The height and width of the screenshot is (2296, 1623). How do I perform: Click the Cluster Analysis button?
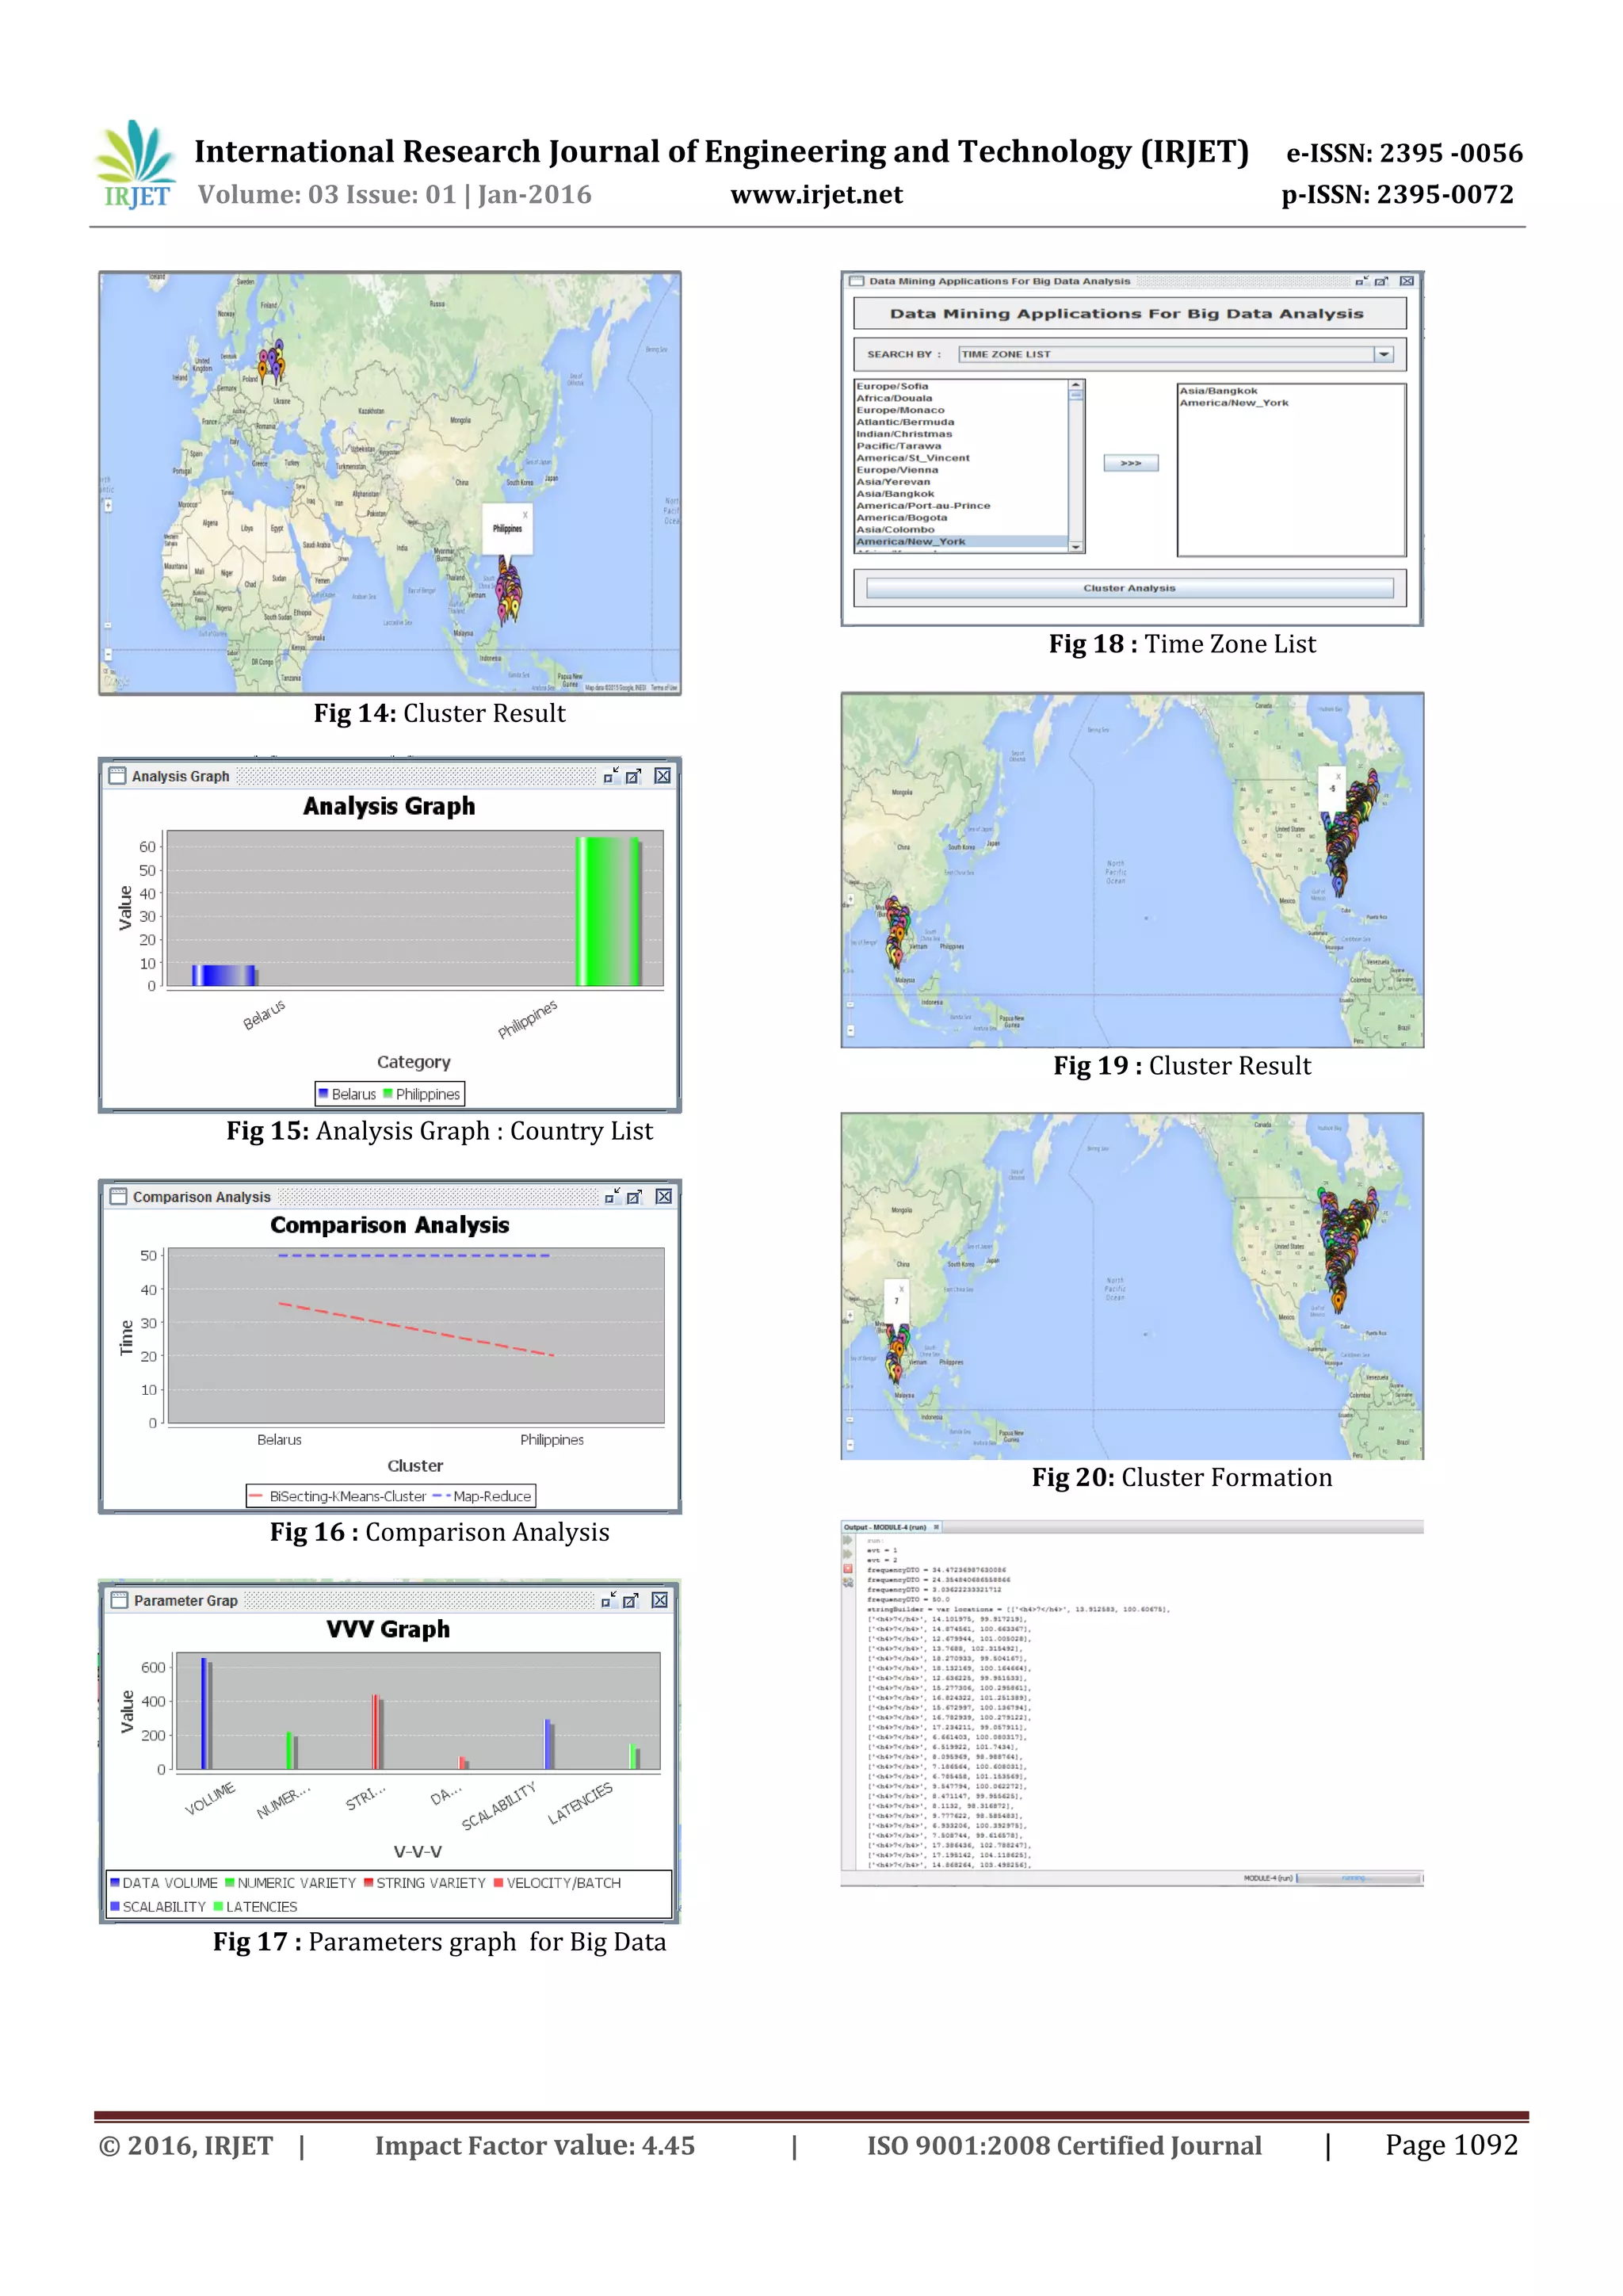(x=1129, y=588)
